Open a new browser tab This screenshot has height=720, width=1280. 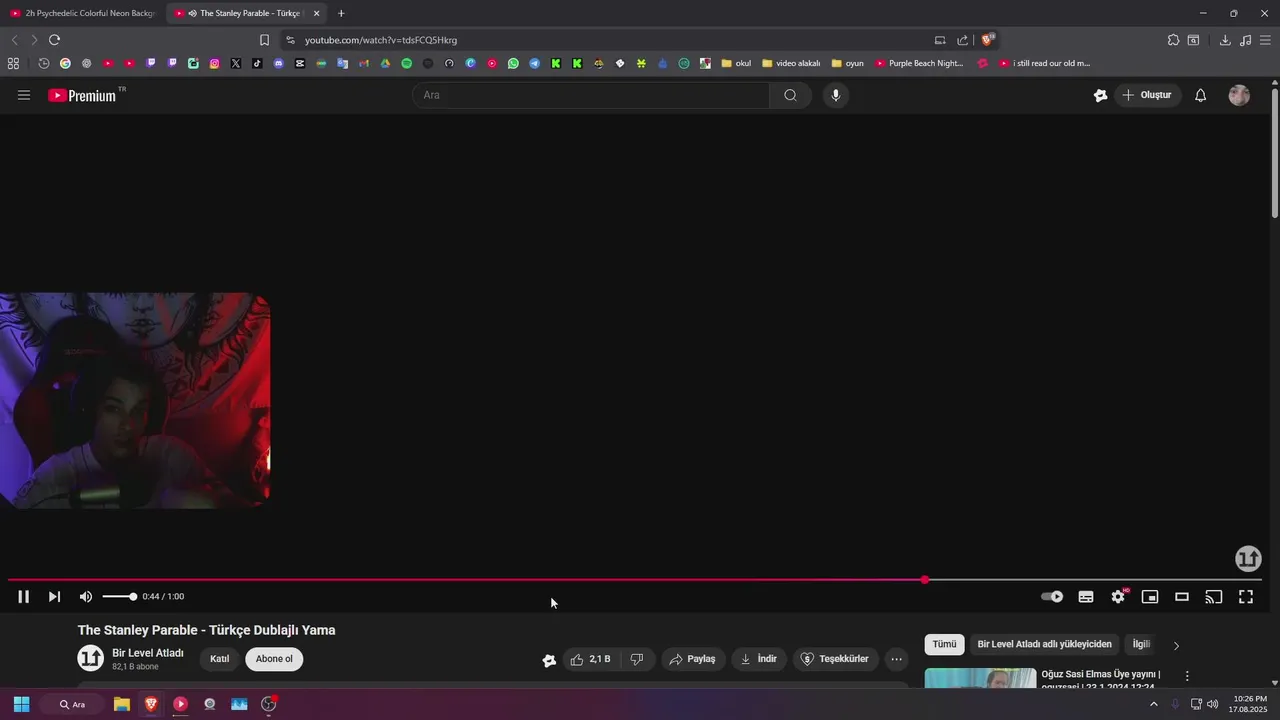point(341,13)
